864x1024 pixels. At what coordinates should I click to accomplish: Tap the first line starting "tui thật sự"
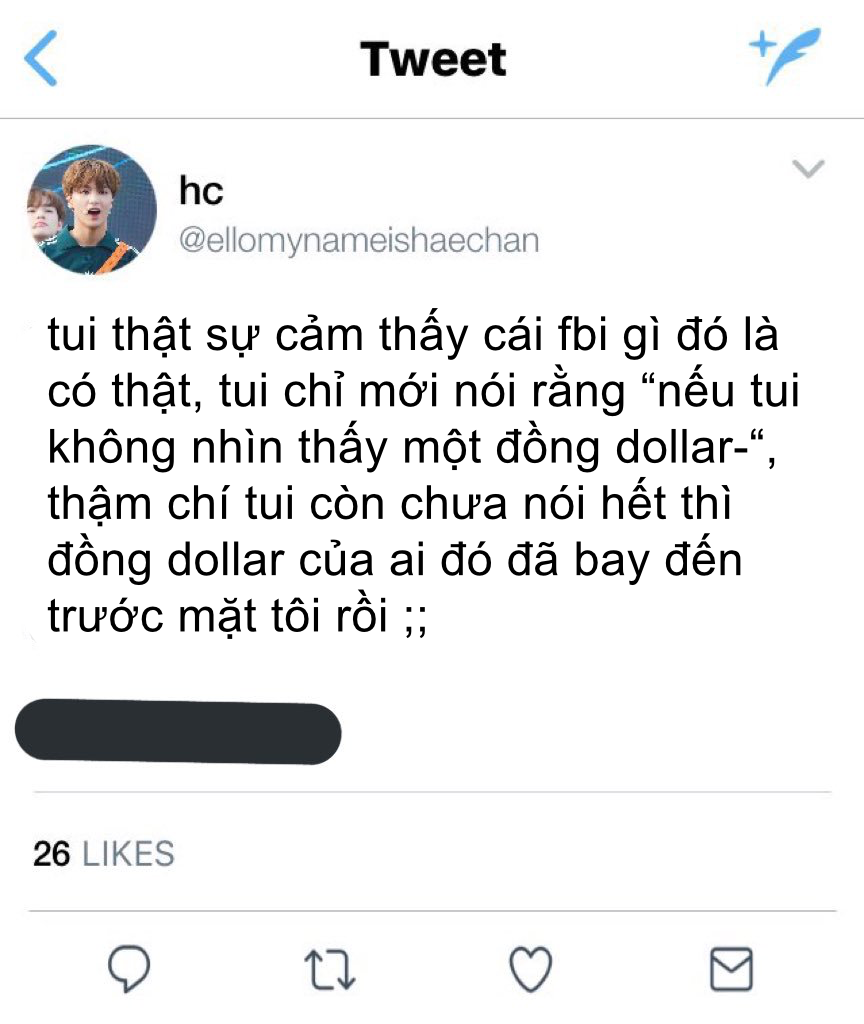413,336
